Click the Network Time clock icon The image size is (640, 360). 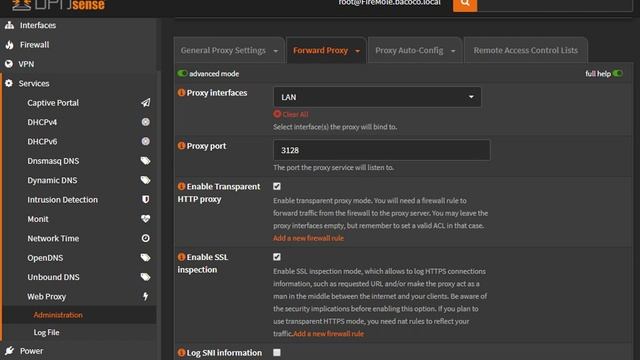pyautogui.click(x=146, y=238)
